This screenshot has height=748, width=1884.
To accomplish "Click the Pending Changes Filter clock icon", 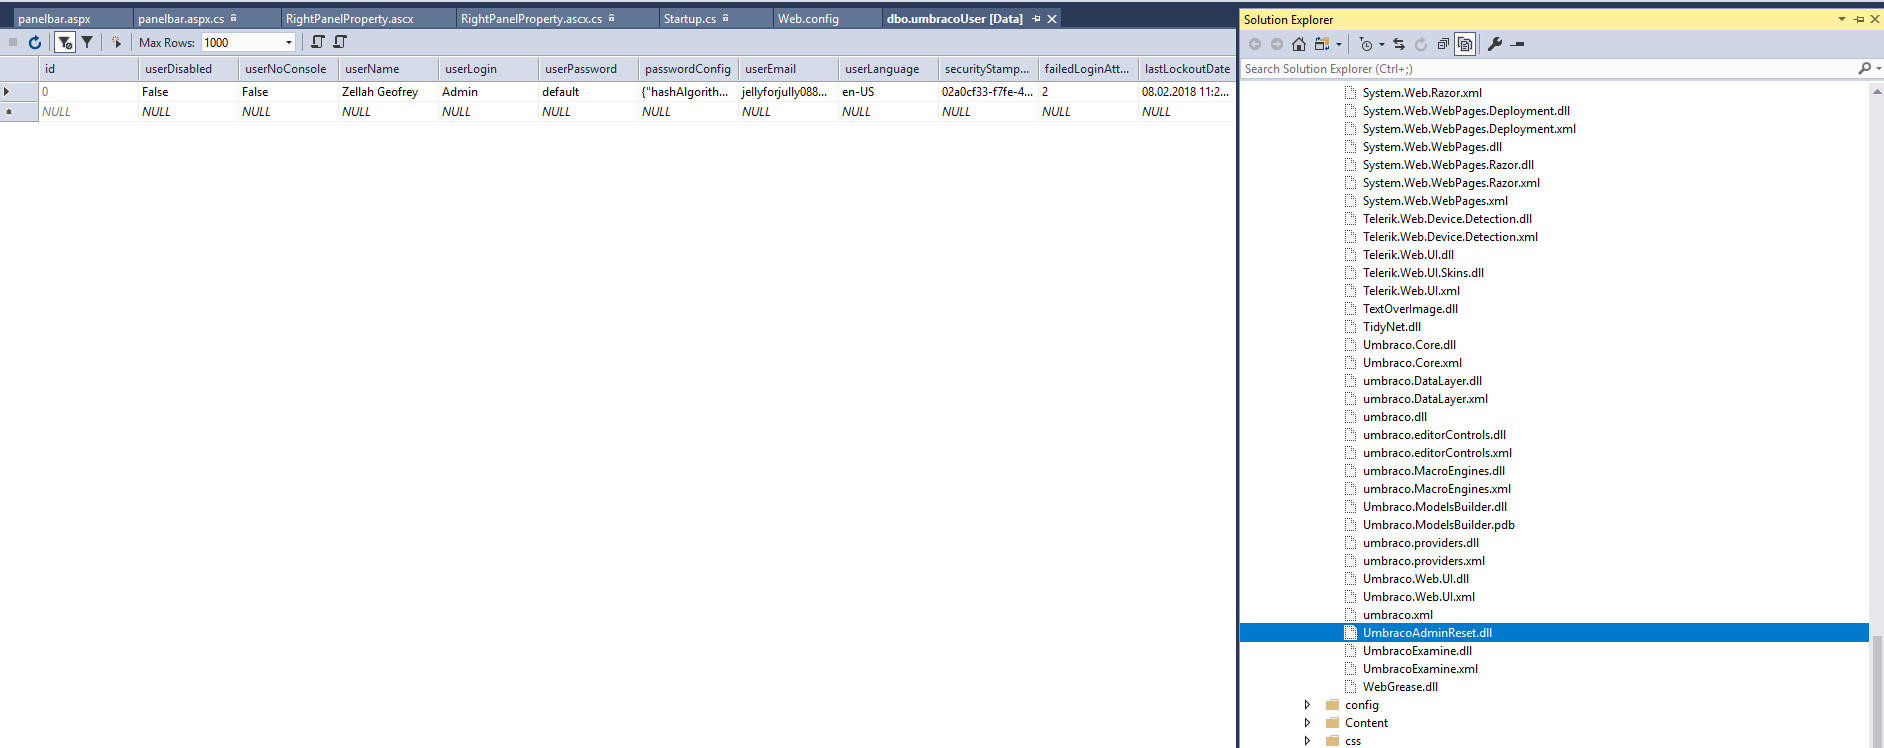I will coord(1366,44).
